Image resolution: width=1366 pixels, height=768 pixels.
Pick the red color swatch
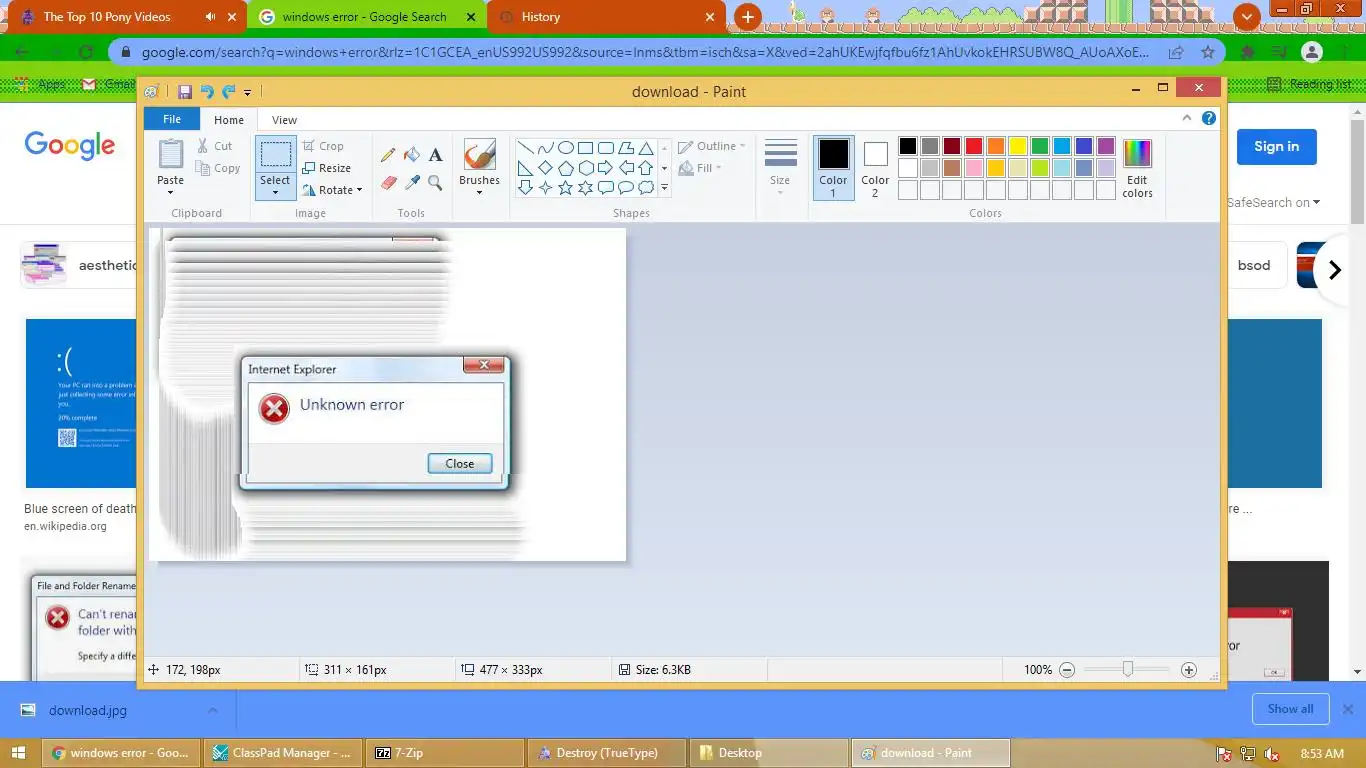point(974,146)
